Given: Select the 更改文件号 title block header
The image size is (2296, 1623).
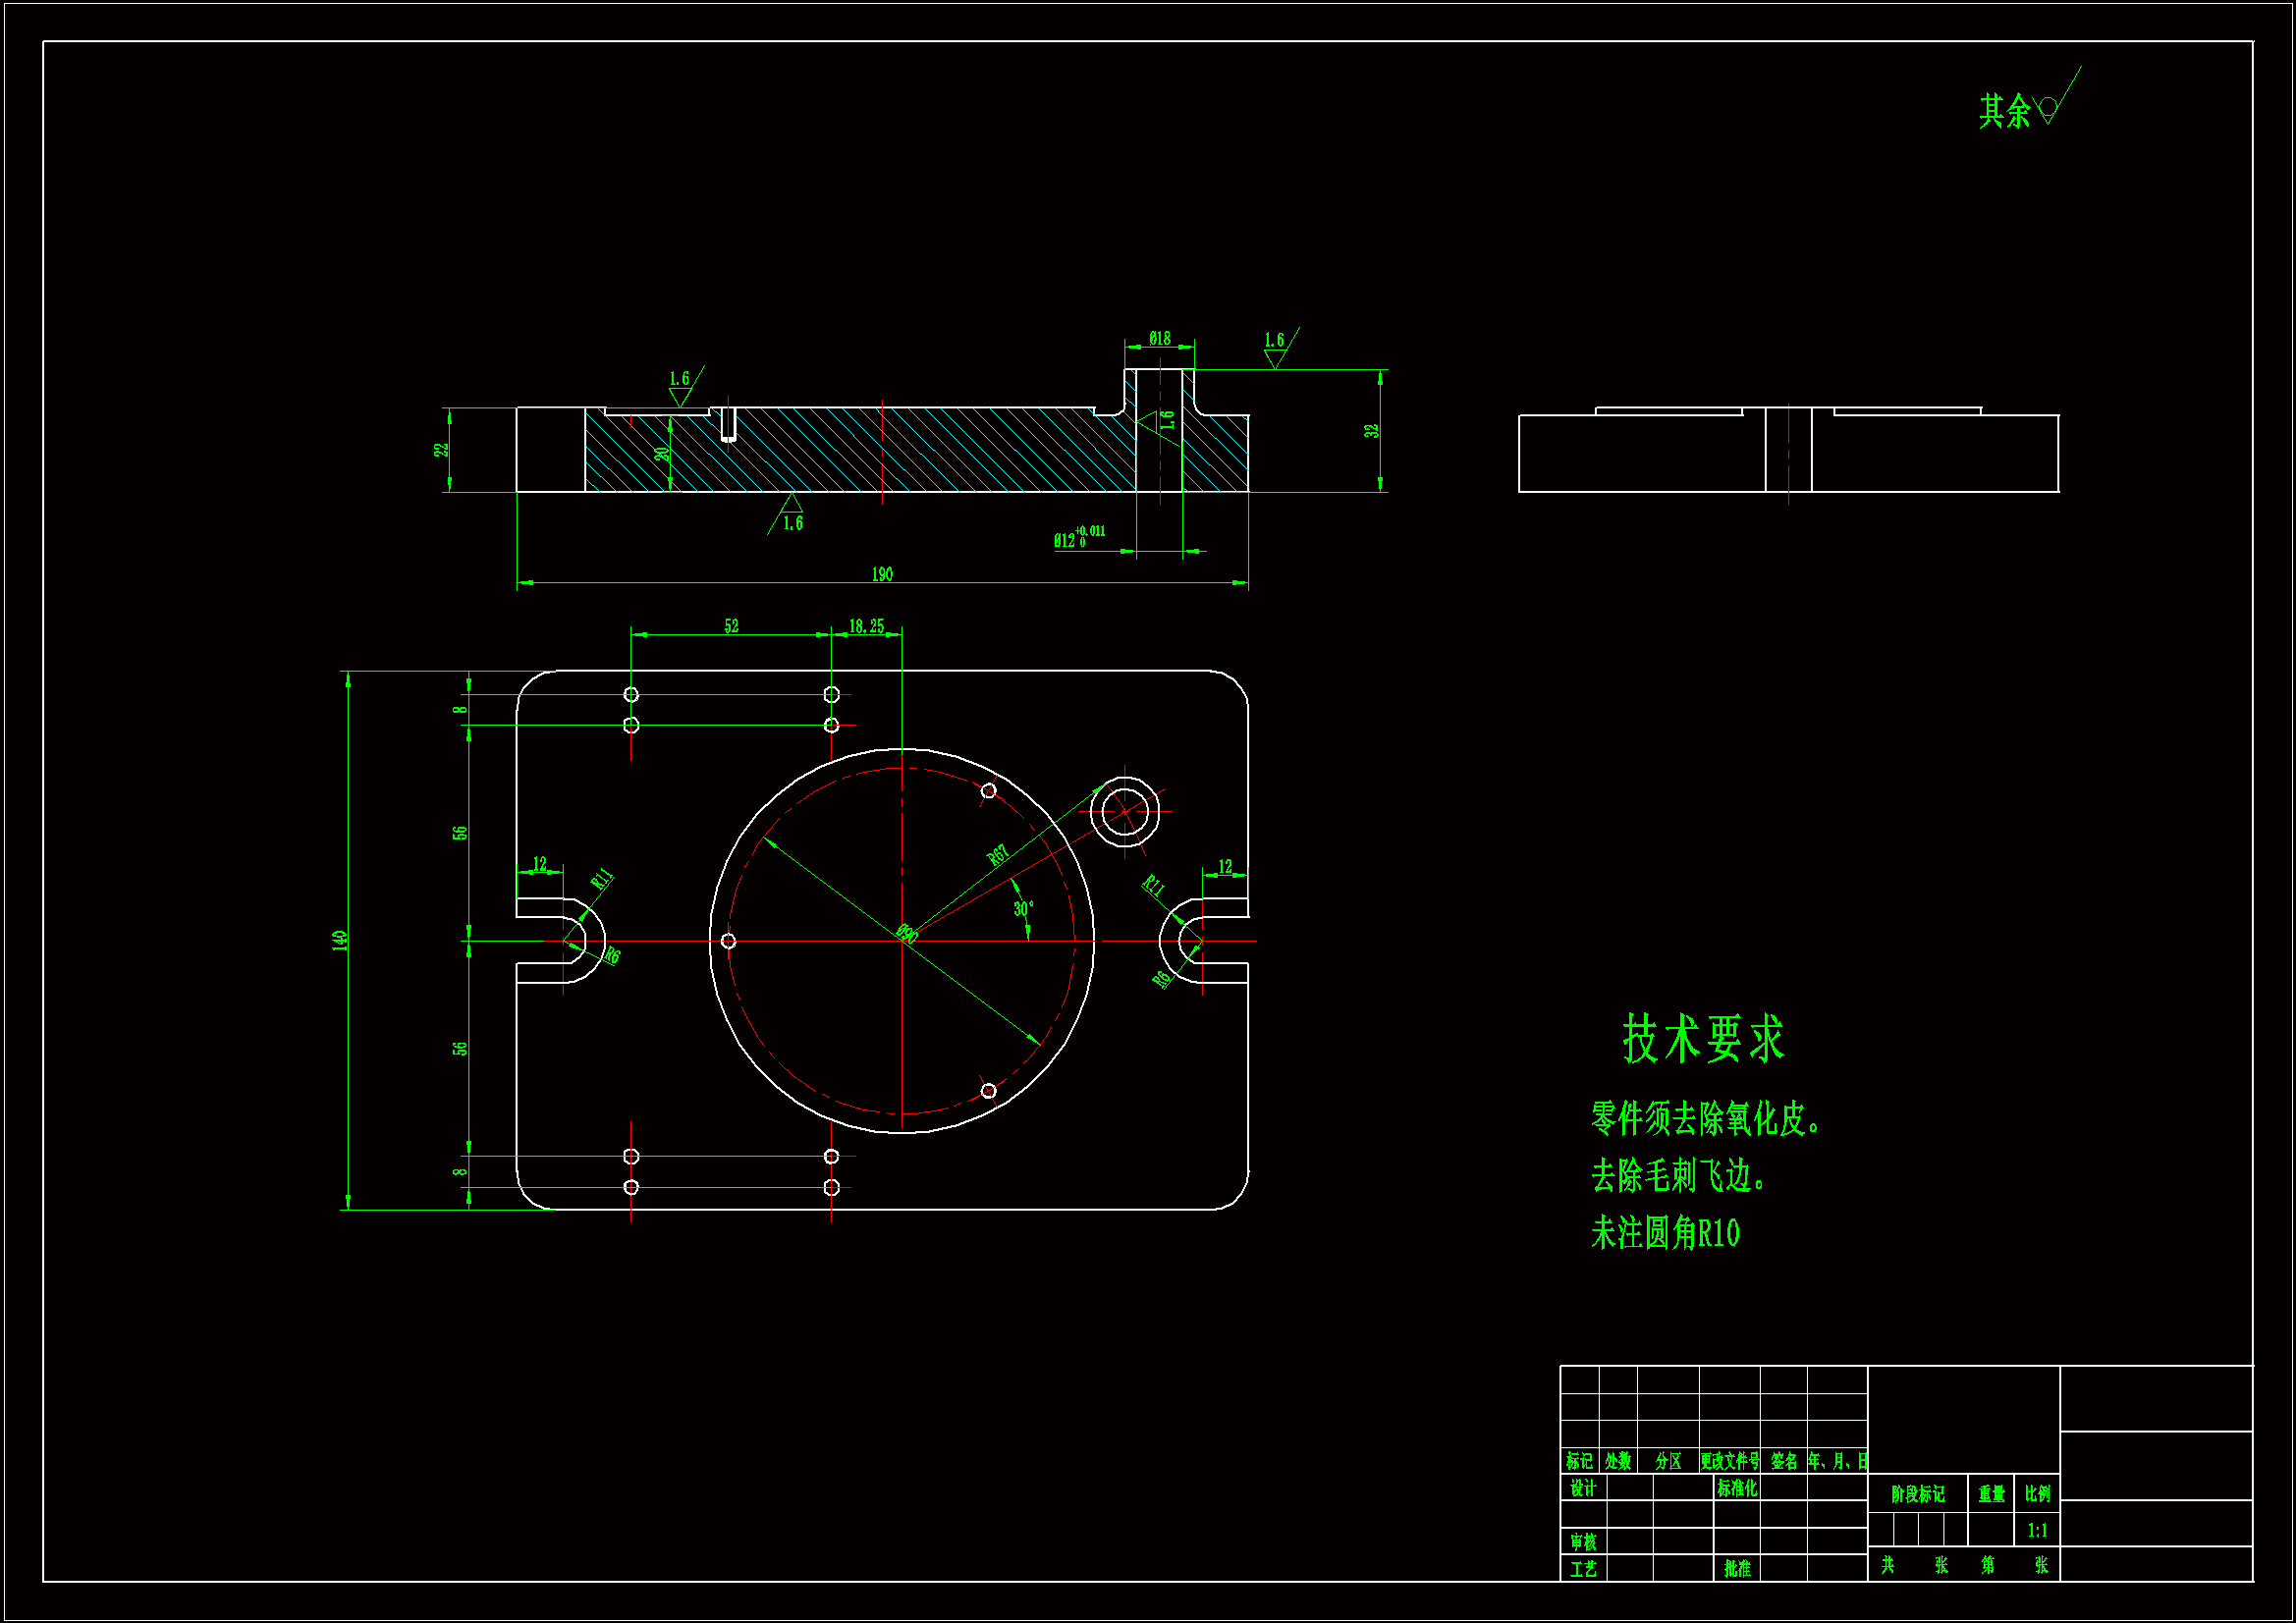Looking at the screenshot, I should 1729,1461.
